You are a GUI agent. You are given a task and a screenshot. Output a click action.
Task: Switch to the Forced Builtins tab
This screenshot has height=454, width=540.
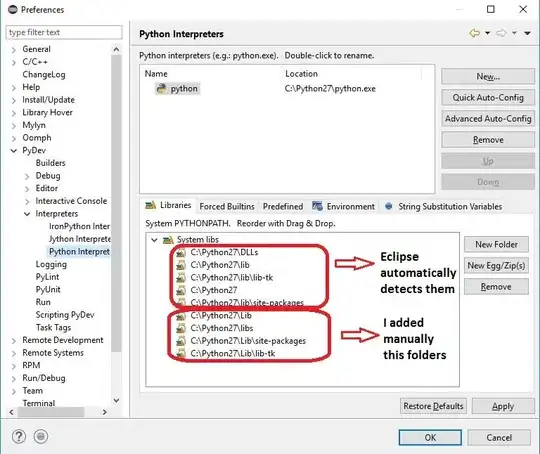coord(227,206)
